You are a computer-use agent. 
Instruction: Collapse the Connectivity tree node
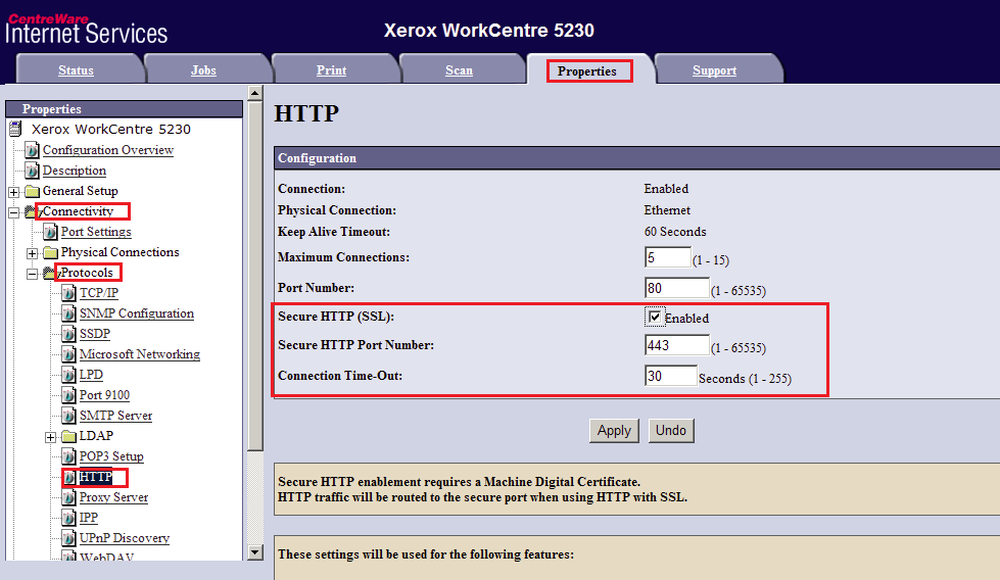coord(14,212)
